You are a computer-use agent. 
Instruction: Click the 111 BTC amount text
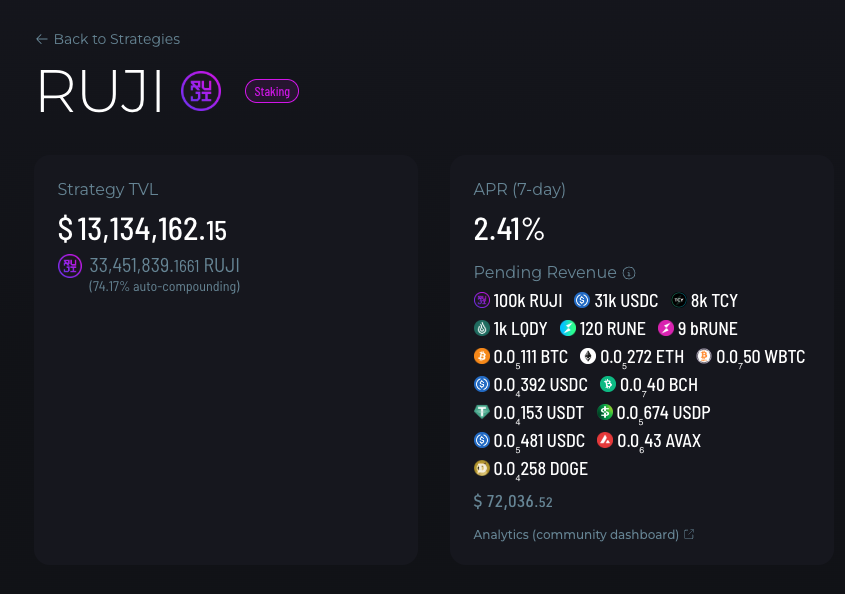coord(531,357)
